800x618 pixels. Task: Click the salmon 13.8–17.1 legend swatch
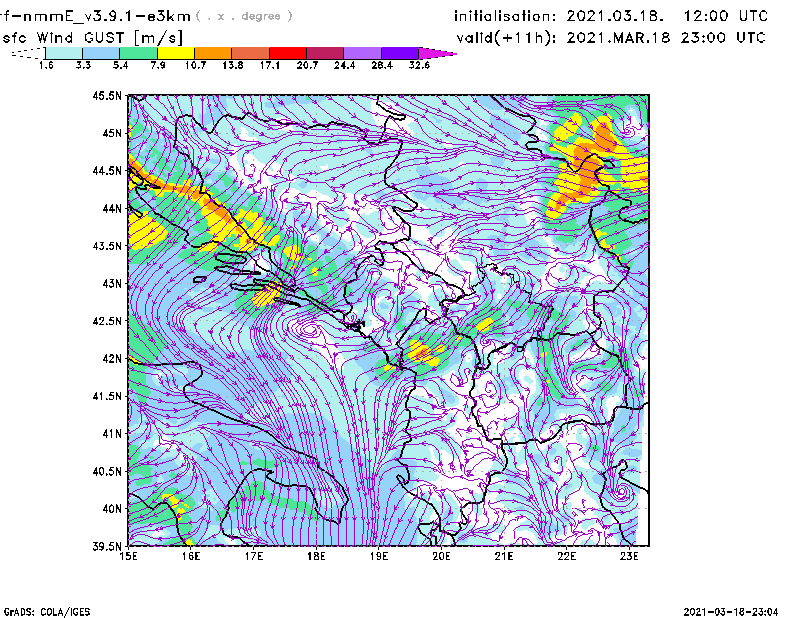251,53
